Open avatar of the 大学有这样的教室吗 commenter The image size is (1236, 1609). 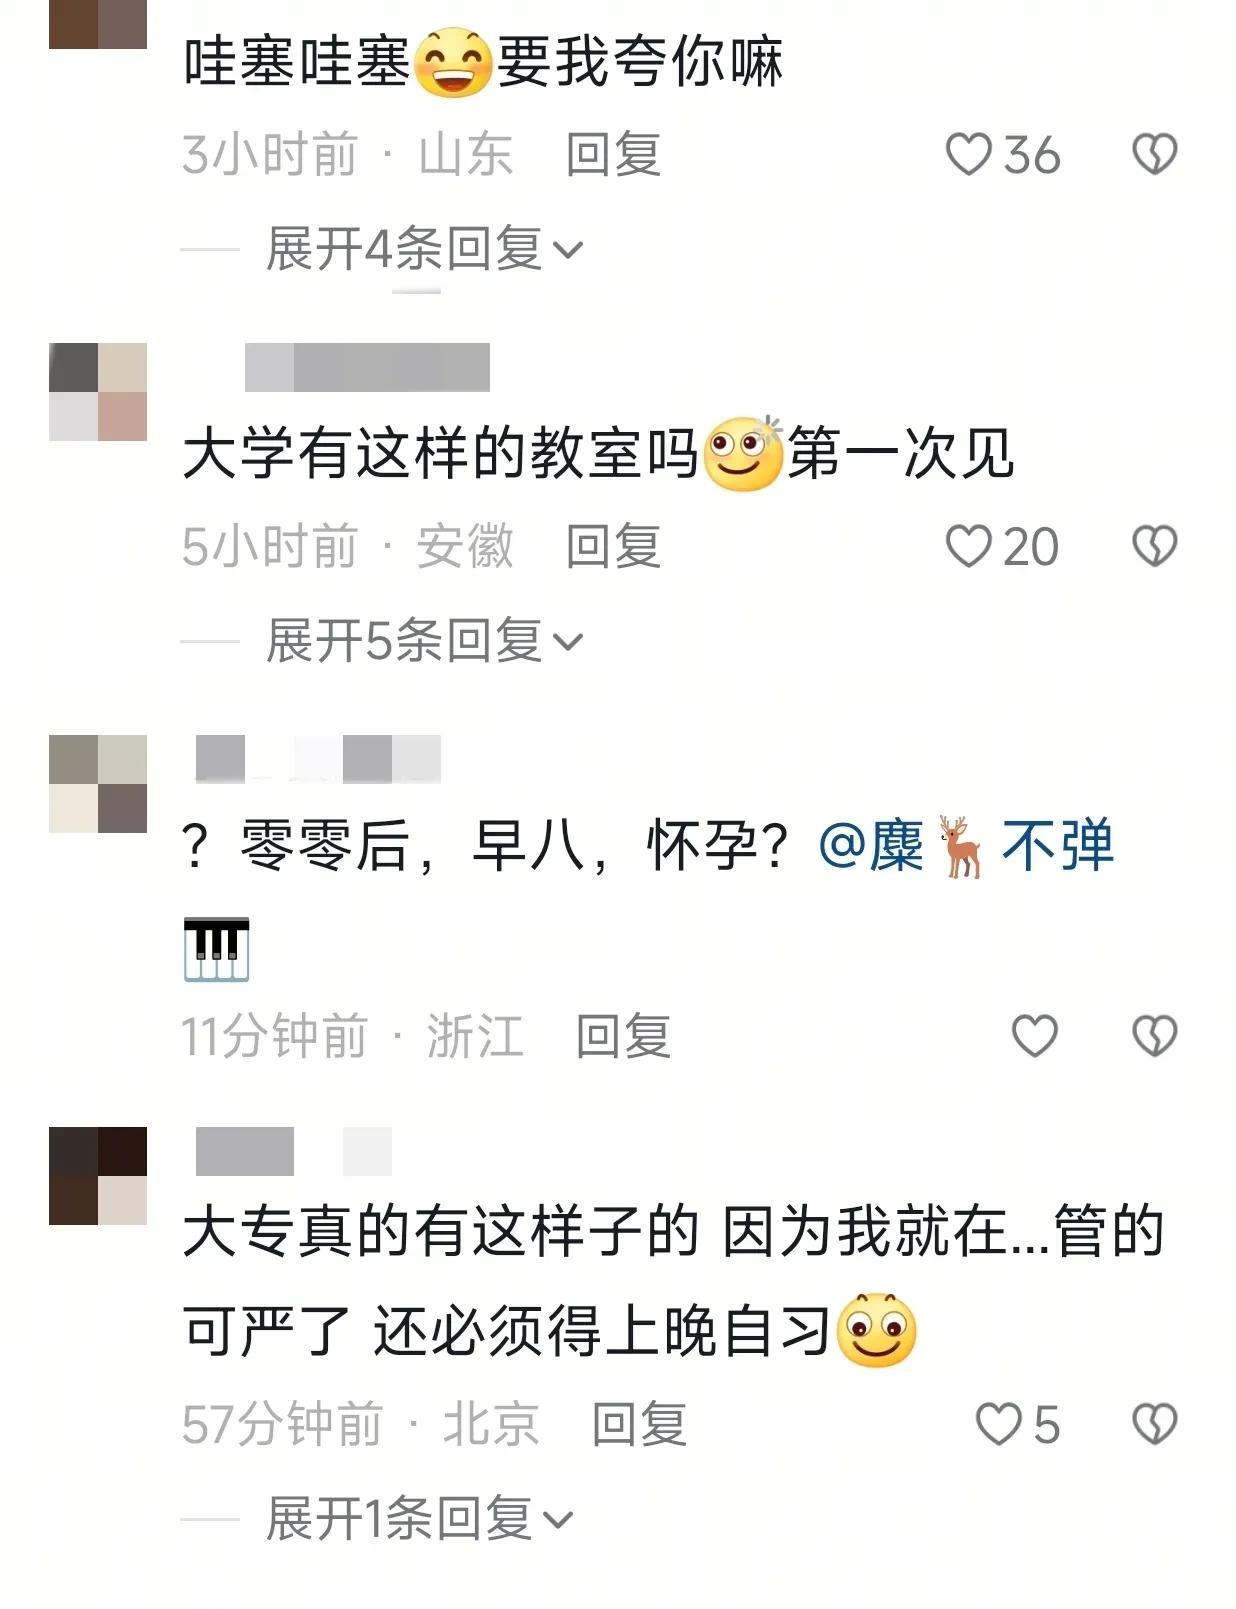tap(98, 392)
